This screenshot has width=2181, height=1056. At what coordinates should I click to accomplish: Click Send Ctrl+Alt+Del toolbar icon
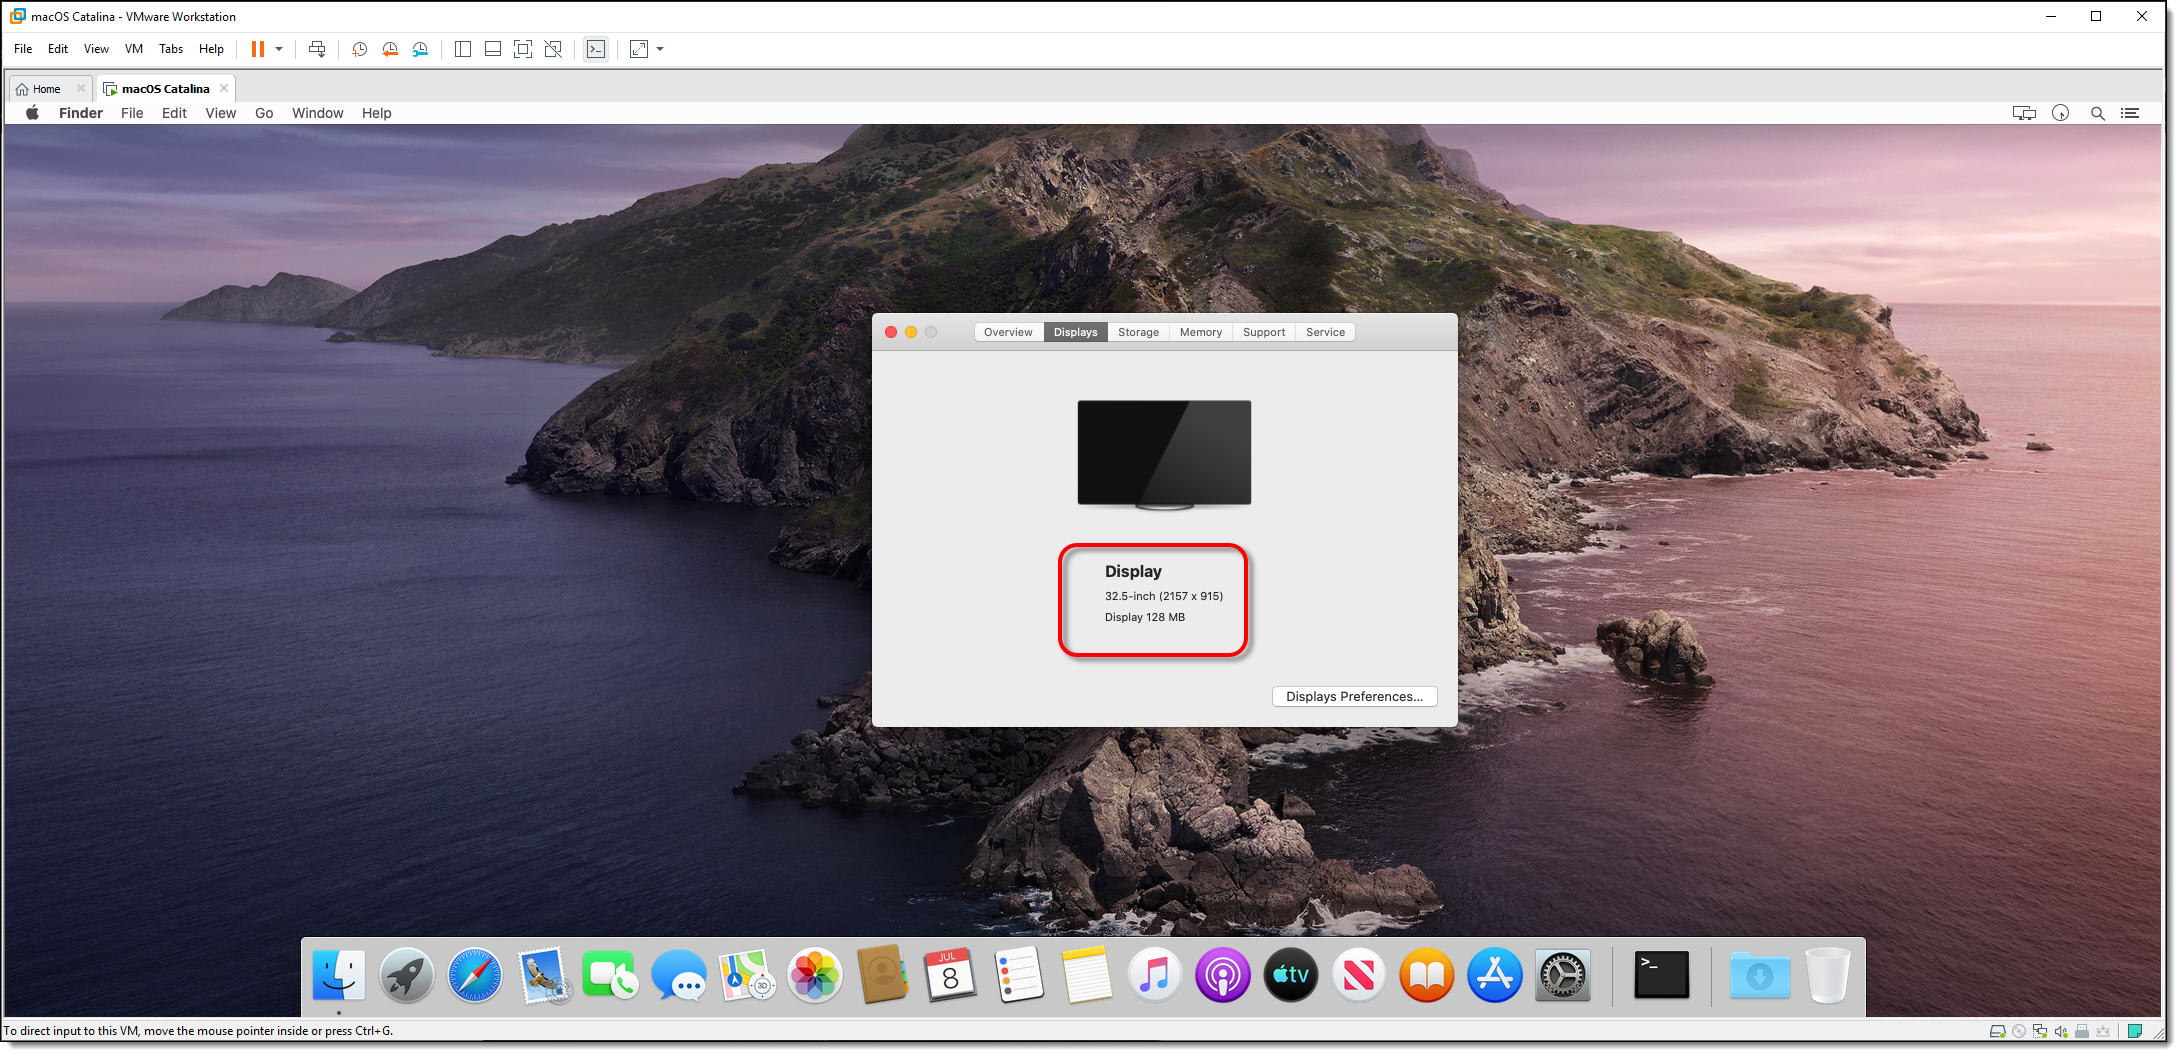click(x=317, y=49)
